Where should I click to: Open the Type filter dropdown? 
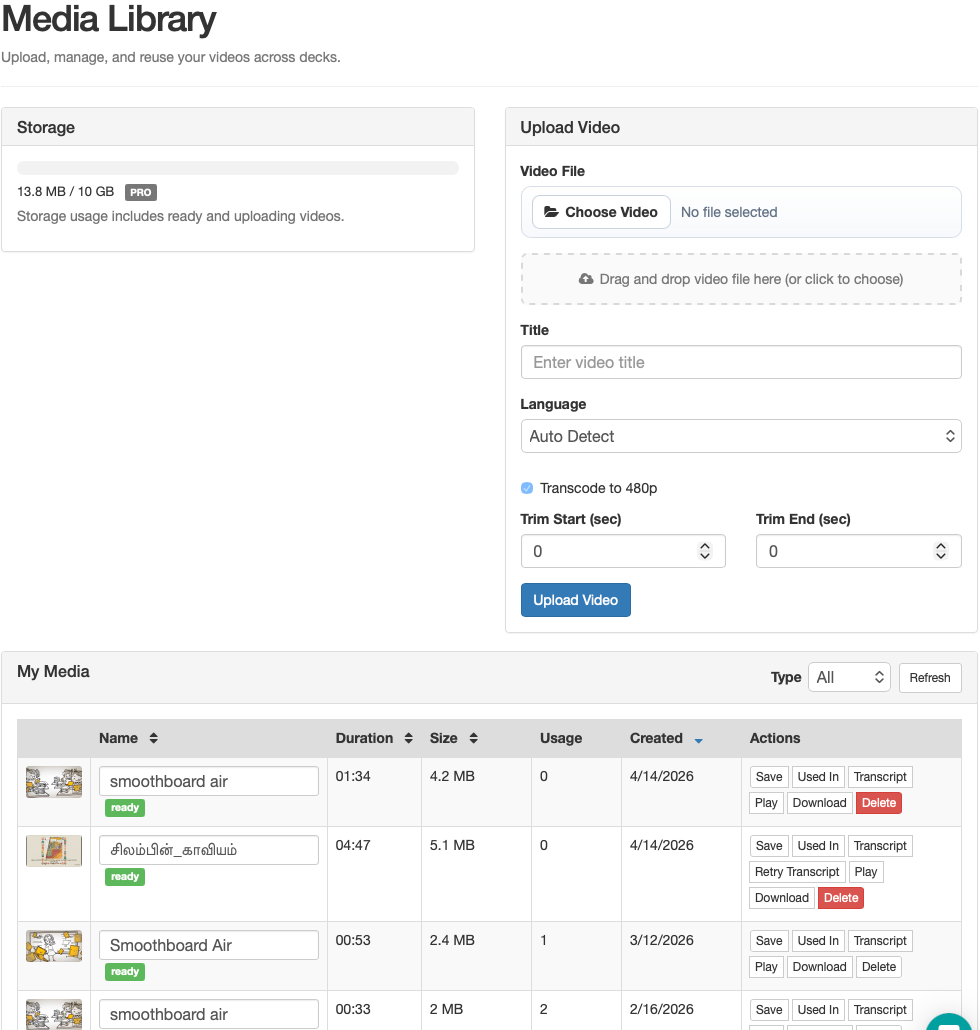pos(849,677)
